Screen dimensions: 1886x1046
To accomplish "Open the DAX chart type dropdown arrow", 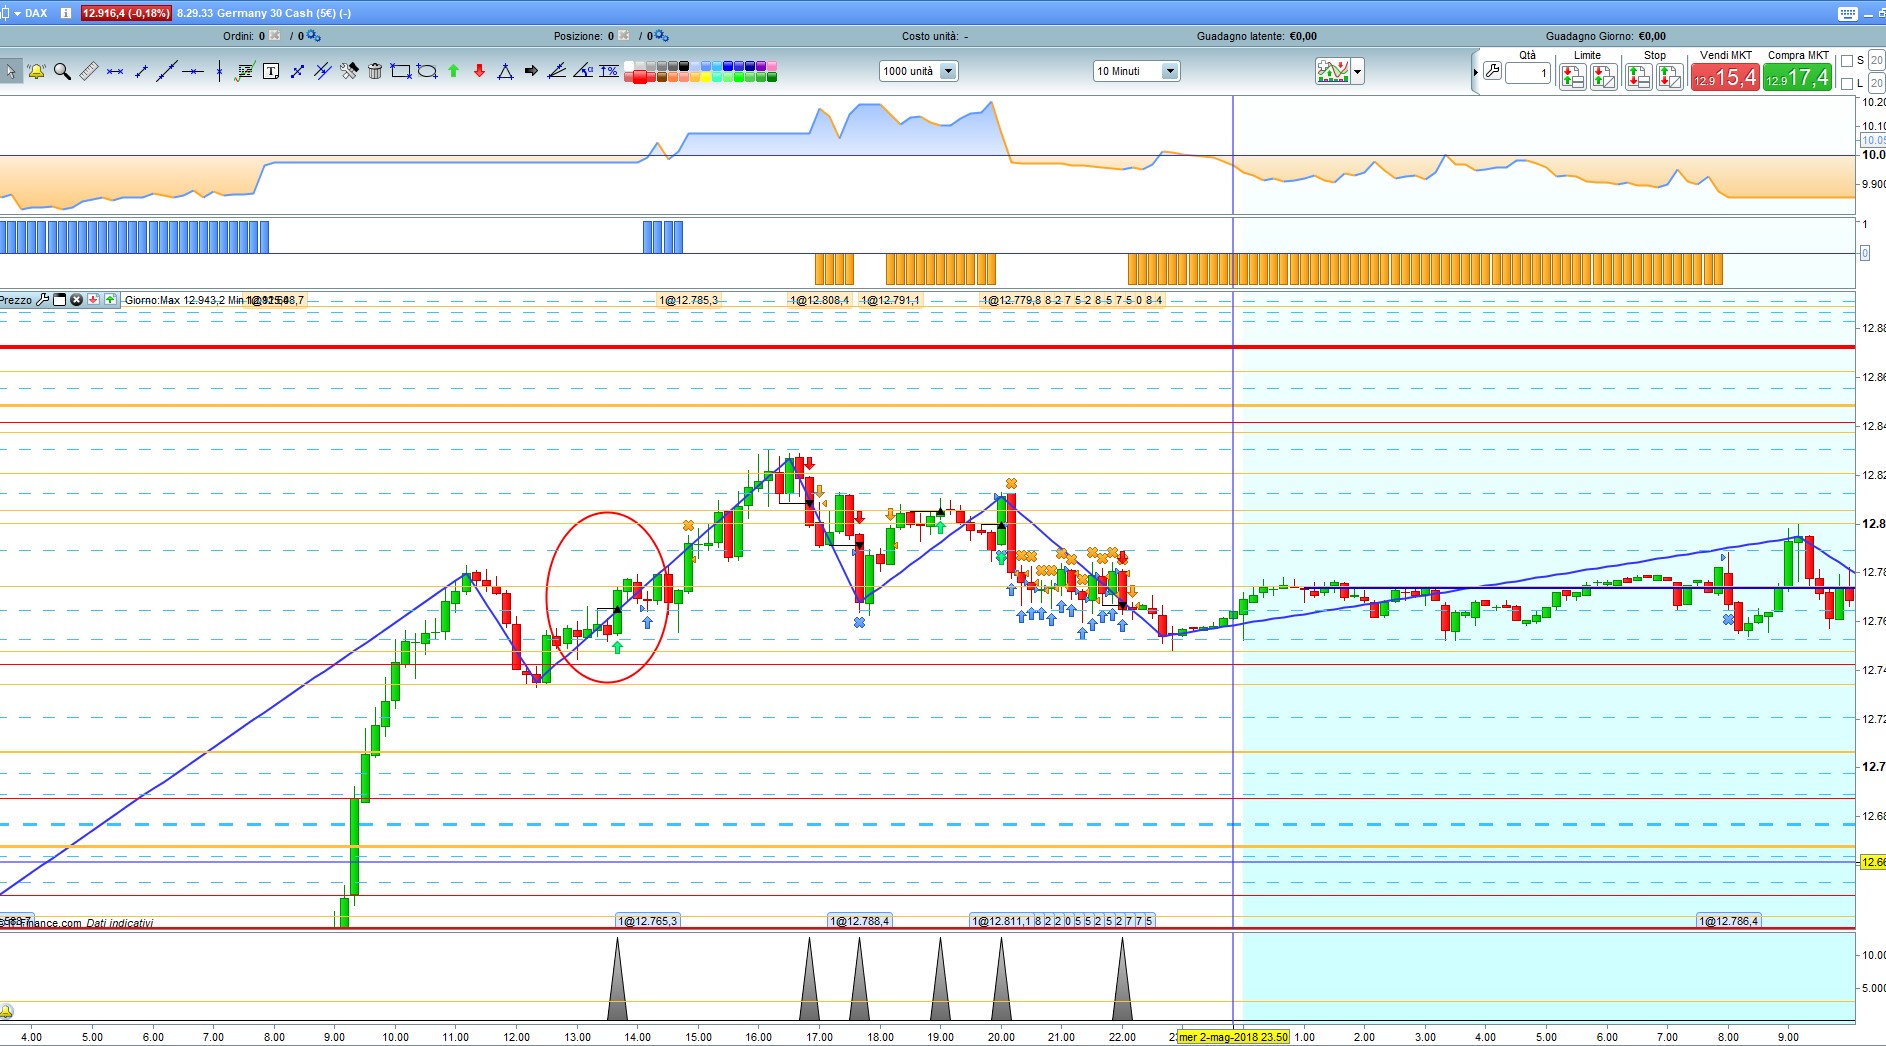I will pyautogui.click(x=18, y=13).
